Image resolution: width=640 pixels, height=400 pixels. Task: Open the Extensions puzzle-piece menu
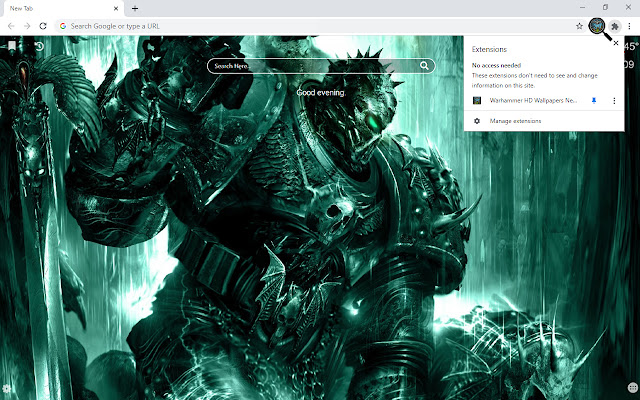coord(614,27)
